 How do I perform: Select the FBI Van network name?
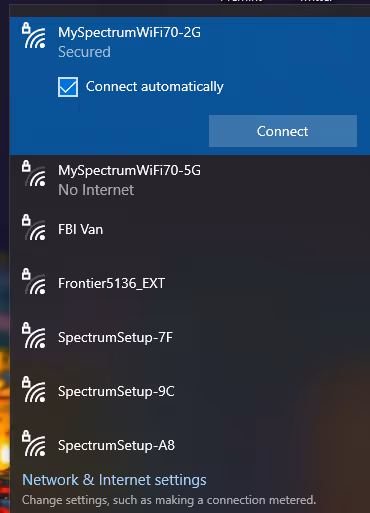click(80, 230)
